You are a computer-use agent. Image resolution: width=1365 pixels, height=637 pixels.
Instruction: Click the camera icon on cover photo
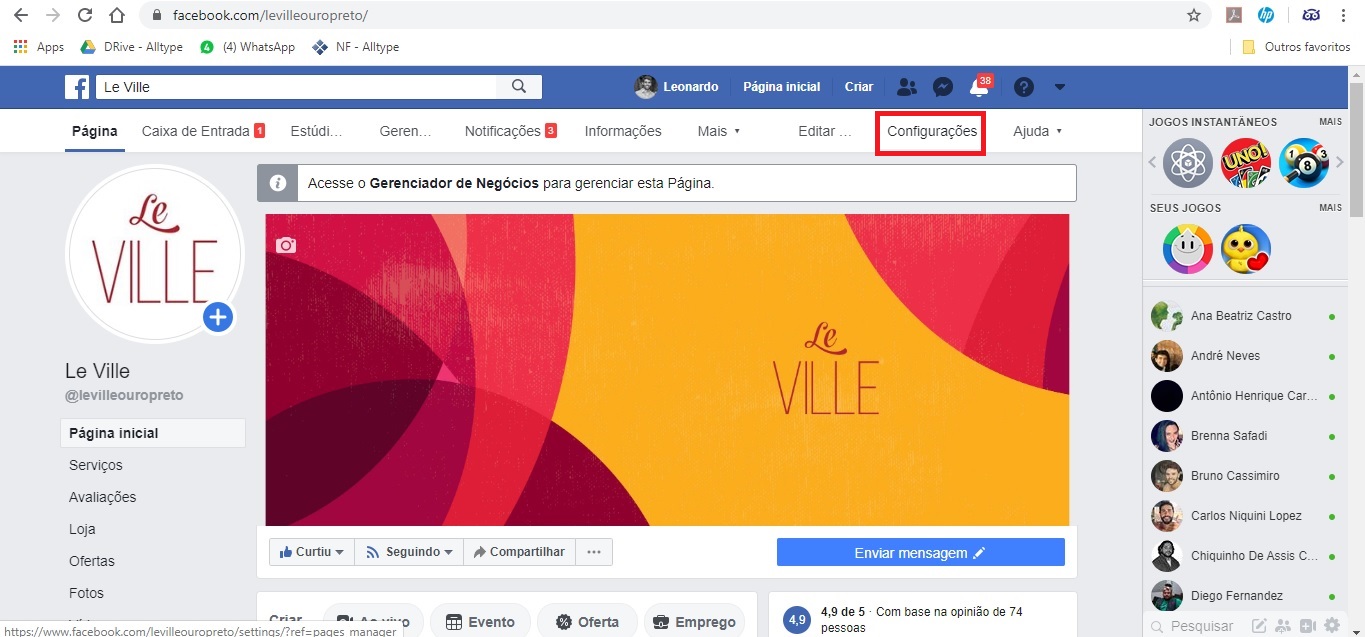pyautogui.click(x=286, y=245)
